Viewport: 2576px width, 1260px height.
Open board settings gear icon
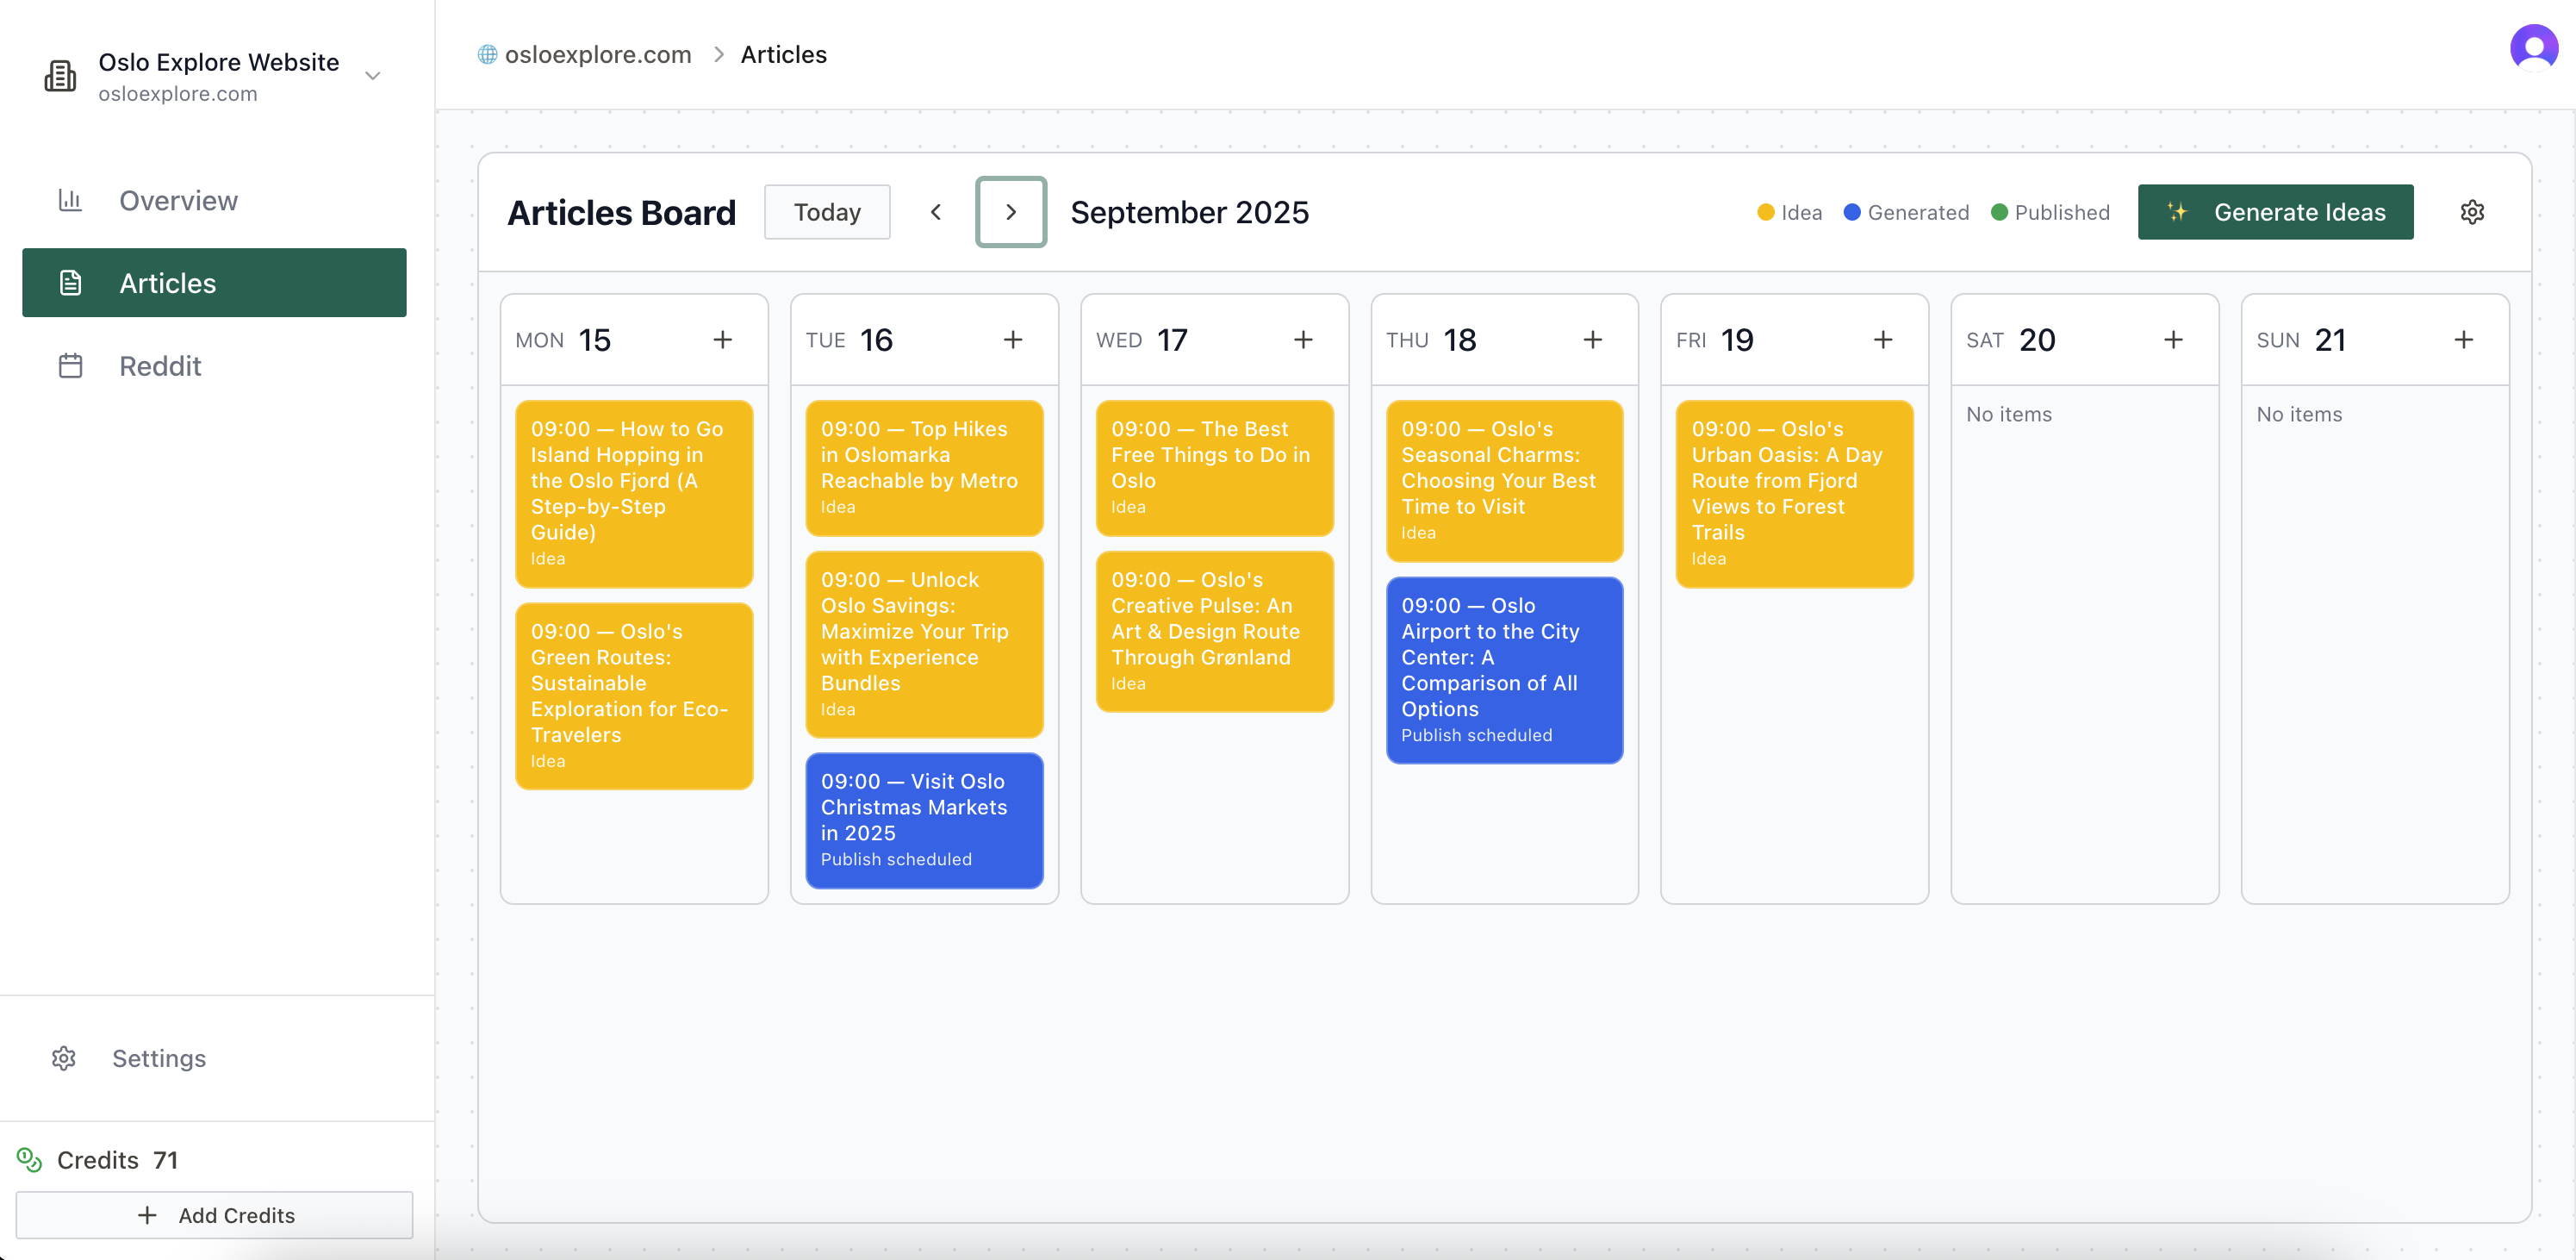(x=2471, y=212)
